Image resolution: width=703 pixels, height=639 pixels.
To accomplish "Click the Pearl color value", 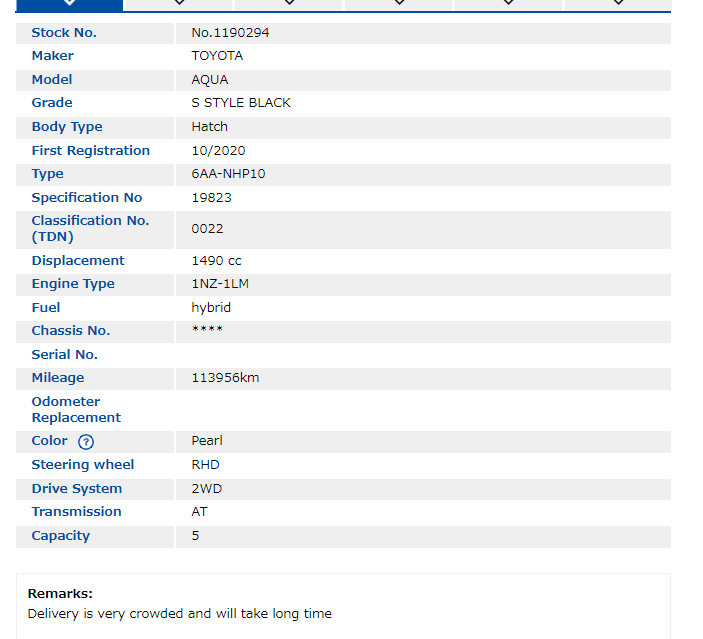I will click(207, 441).
